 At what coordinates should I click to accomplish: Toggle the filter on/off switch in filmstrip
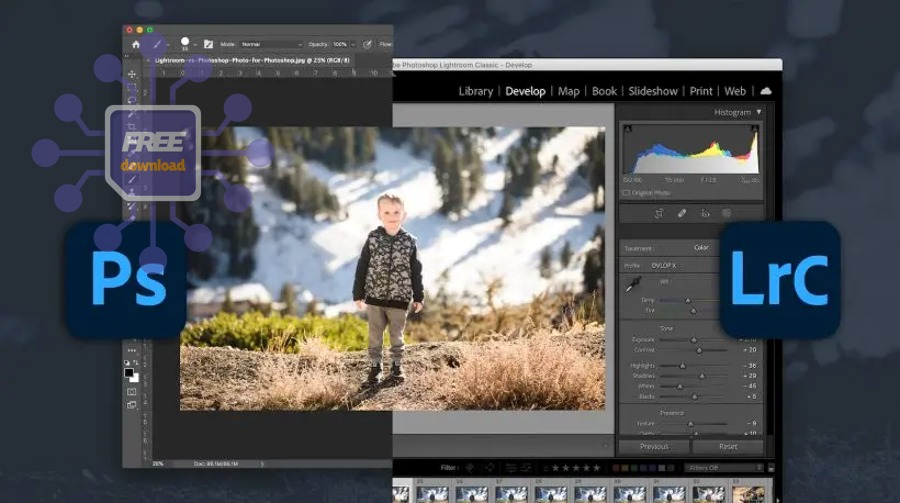tap(771, 468)
